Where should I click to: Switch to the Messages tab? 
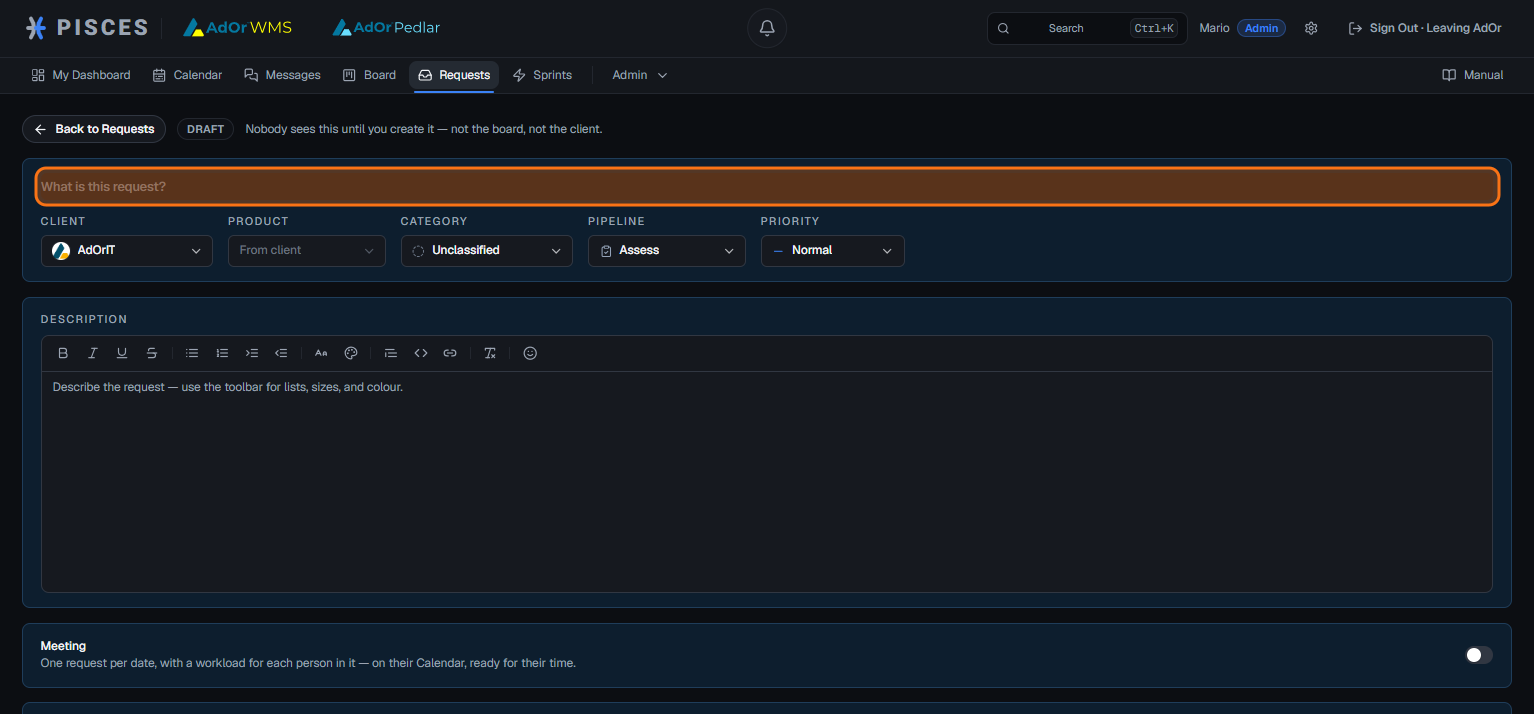coord(283,75)
